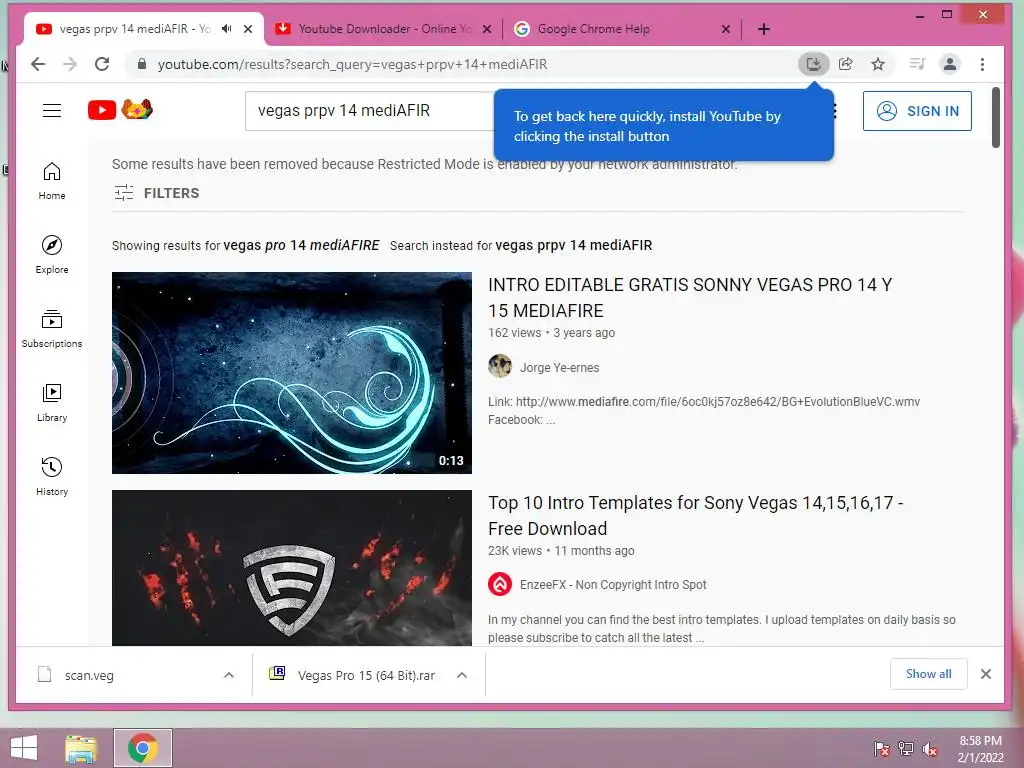
Task: Share this page icon in address bar
Action: click(846, 64)
